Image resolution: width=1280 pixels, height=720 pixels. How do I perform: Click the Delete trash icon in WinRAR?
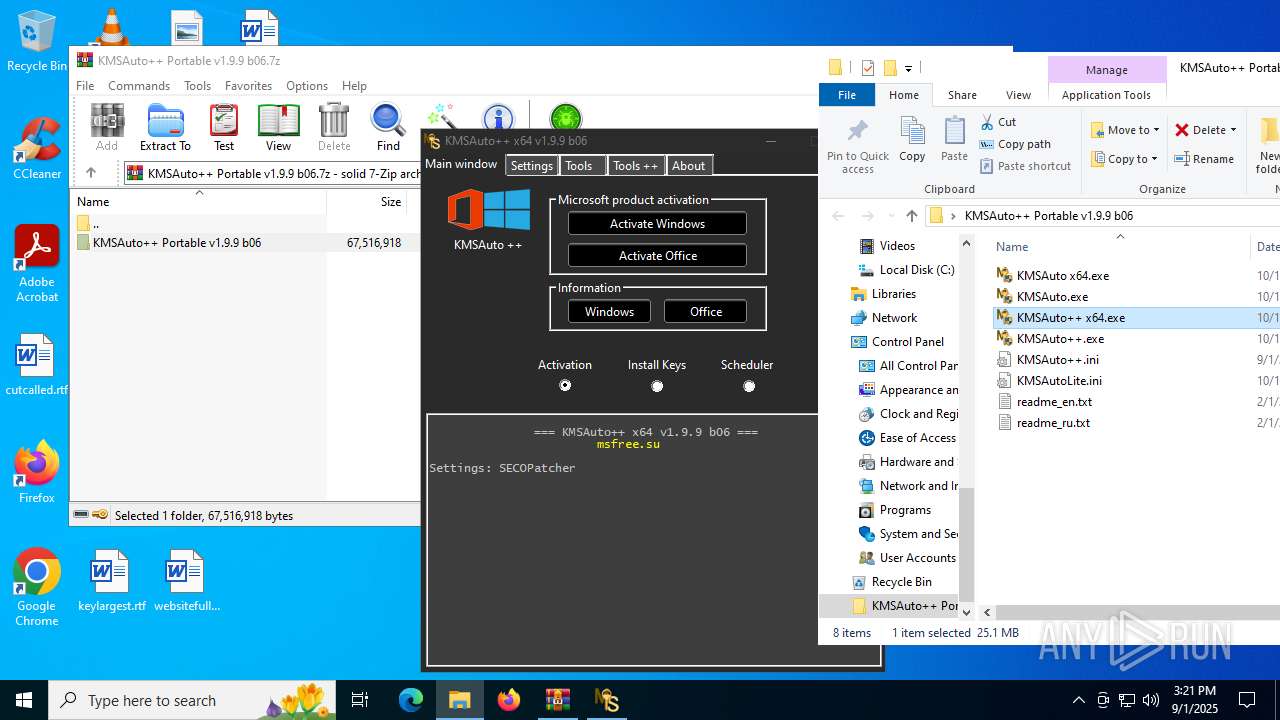pyautogui.click(x=334, y=127)
